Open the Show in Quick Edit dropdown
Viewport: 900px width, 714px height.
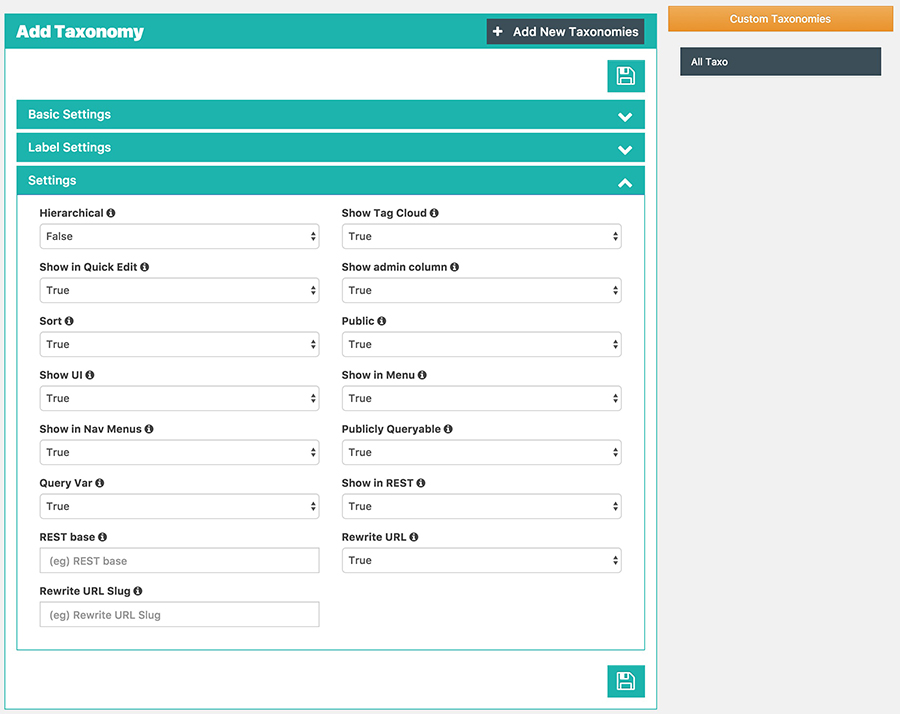(x=179, y=290)
